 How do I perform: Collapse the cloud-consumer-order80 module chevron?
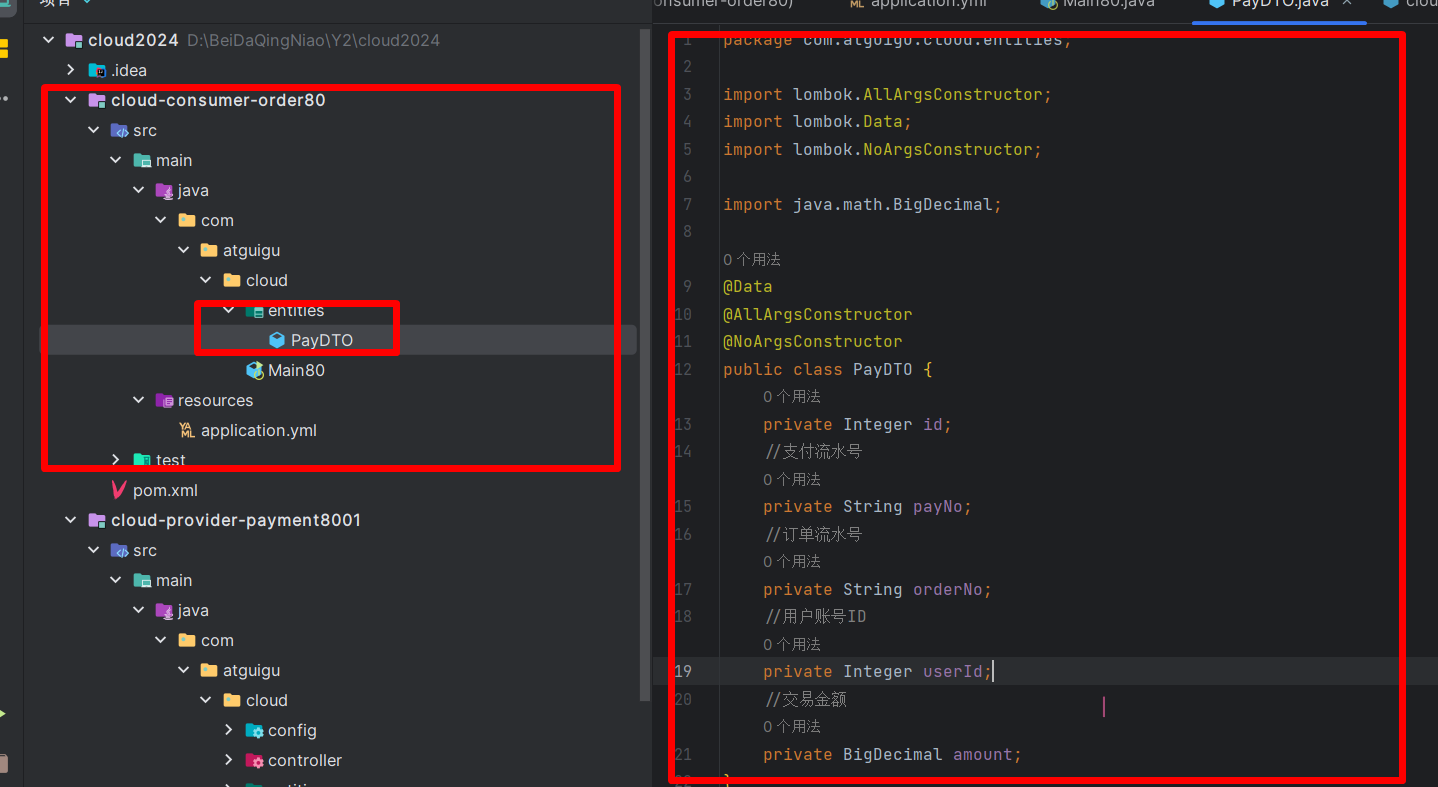pos(70,100)
